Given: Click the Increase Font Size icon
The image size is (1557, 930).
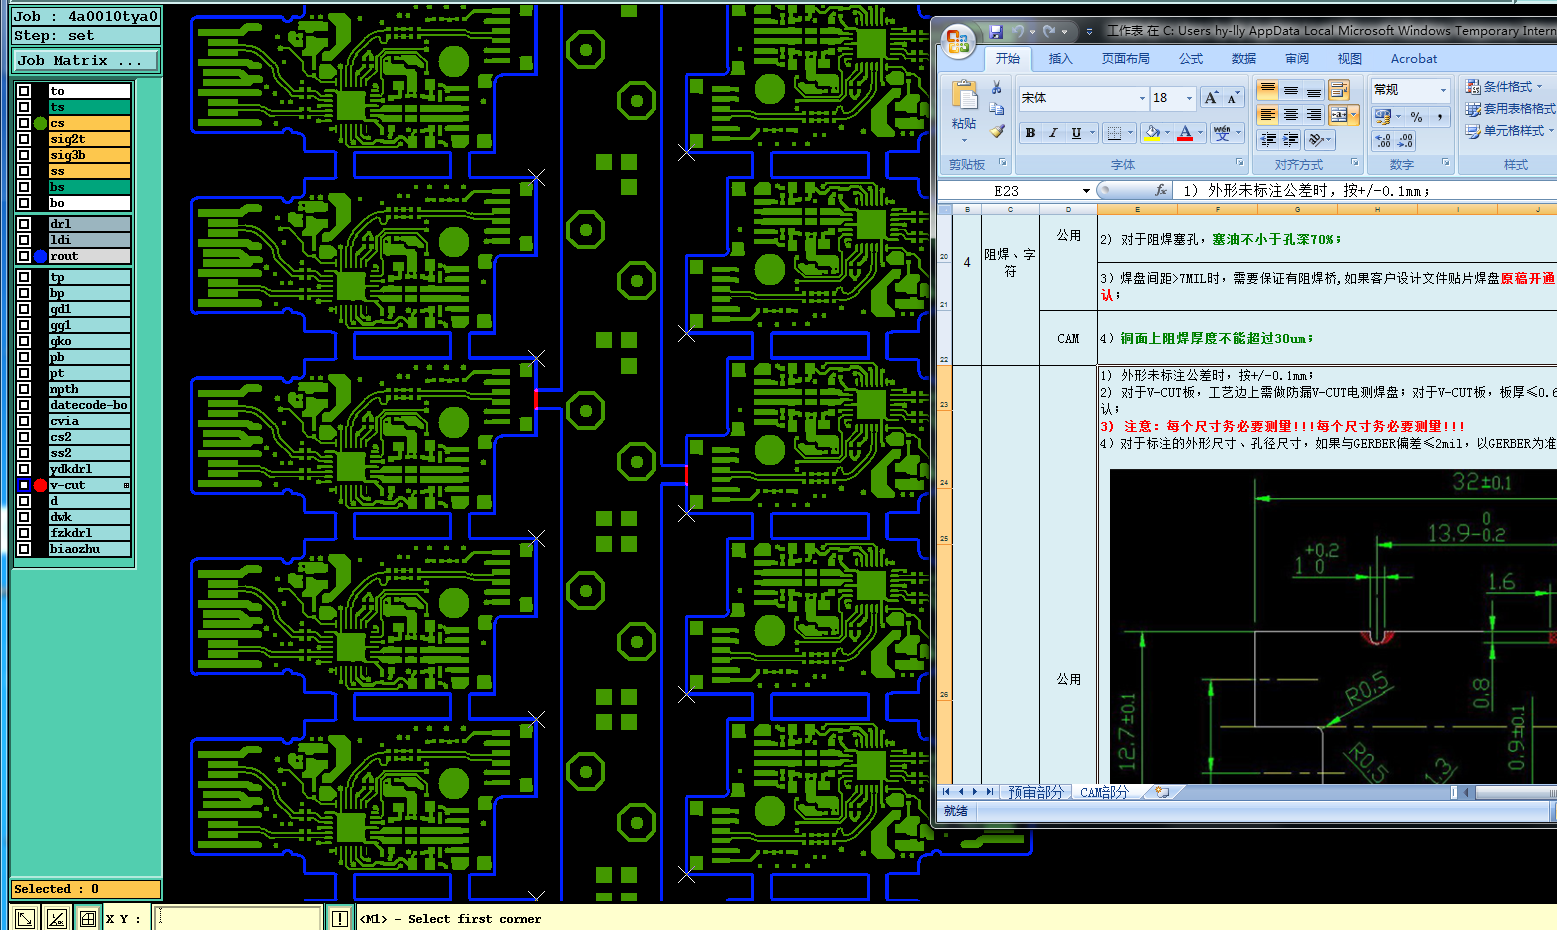Looking at the screenshot, I should (x=1211, y=98).
